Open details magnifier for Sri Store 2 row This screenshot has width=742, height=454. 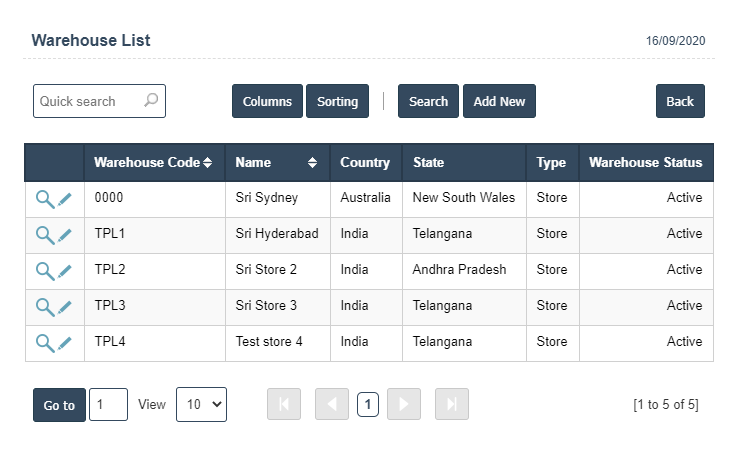pyautogui.click(x=44, y=271)
